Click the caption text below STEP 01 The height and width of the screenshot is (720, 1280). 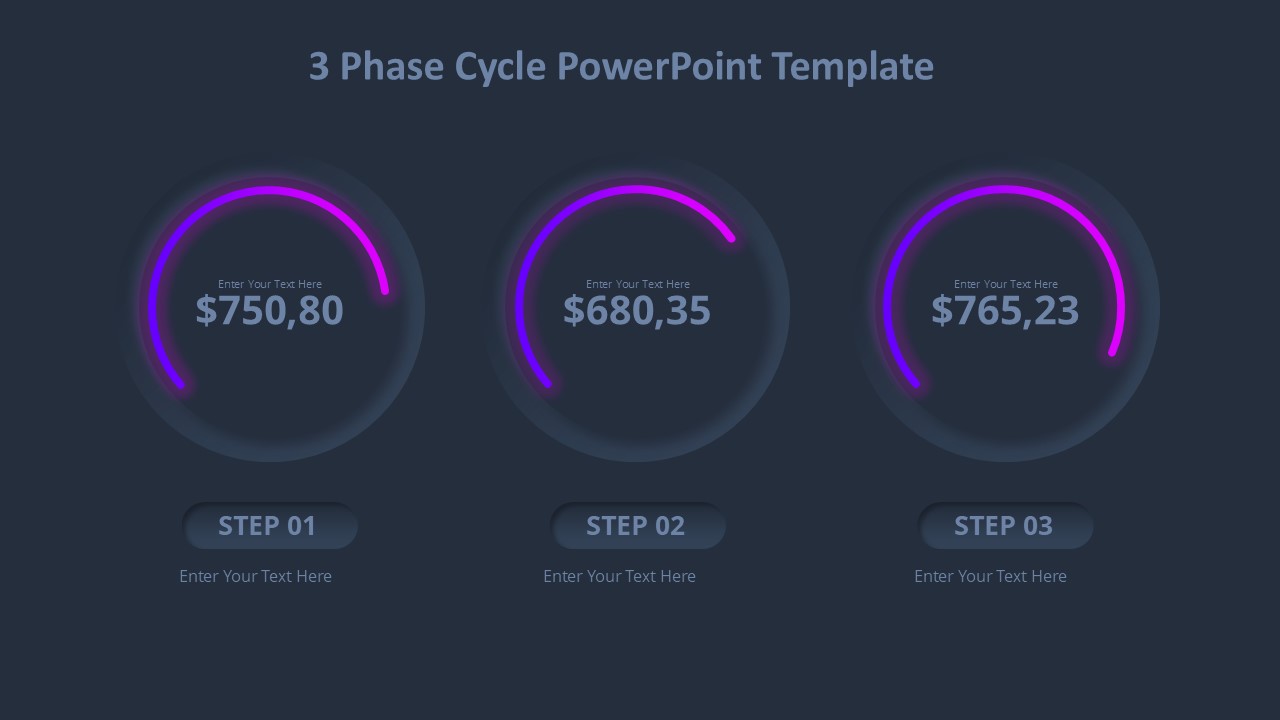pos(255,576)
